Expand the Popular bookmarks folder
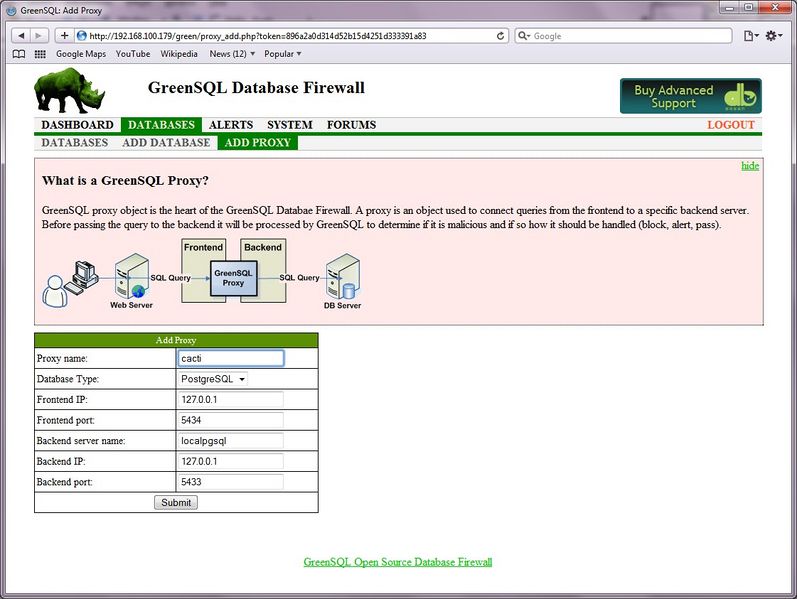Viewport: 797px width, 599px height. [x=283, y=54]
